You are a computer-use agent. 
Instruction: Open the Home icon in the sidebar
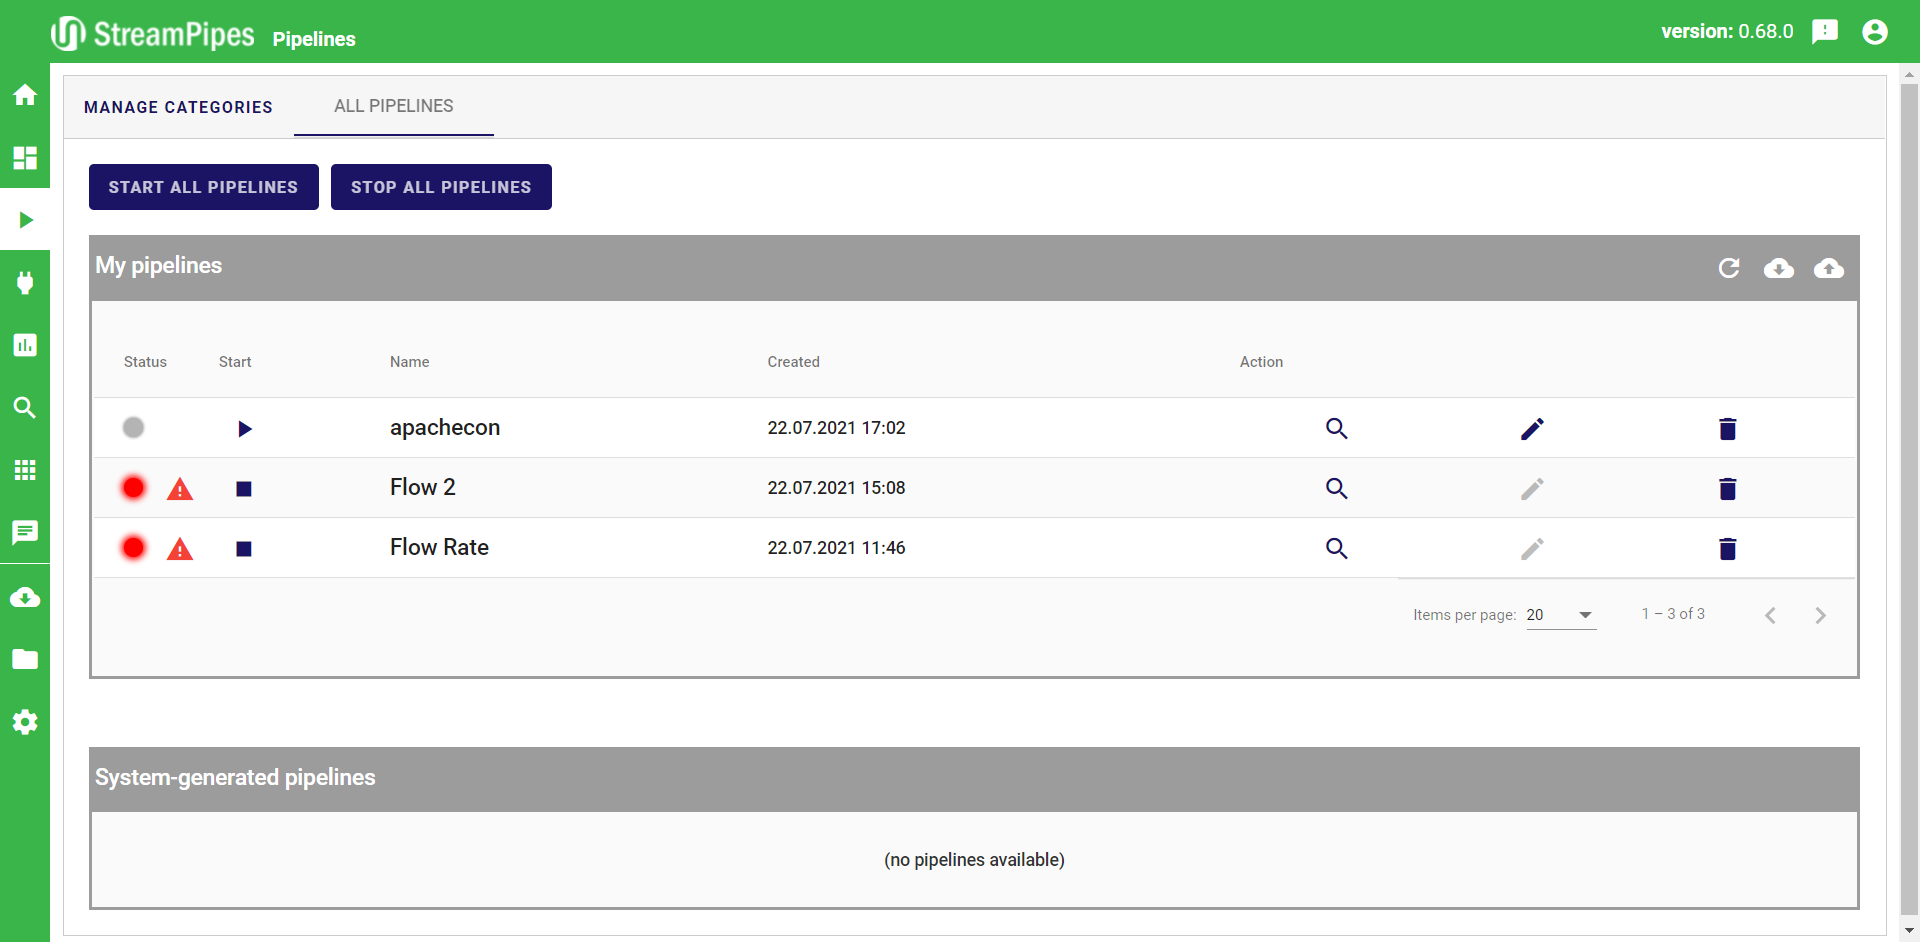click(25, 95)
